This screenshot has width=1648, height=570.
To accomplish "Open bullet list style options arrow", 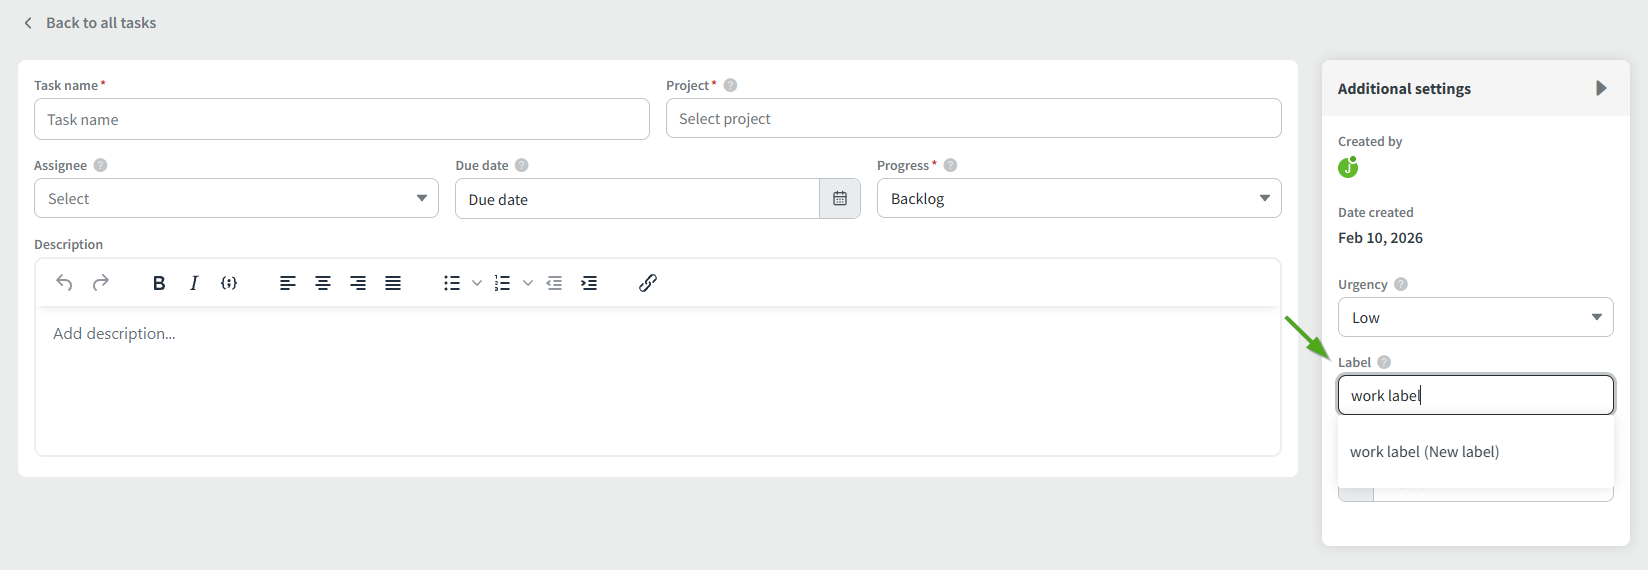I will coord(477,283).
